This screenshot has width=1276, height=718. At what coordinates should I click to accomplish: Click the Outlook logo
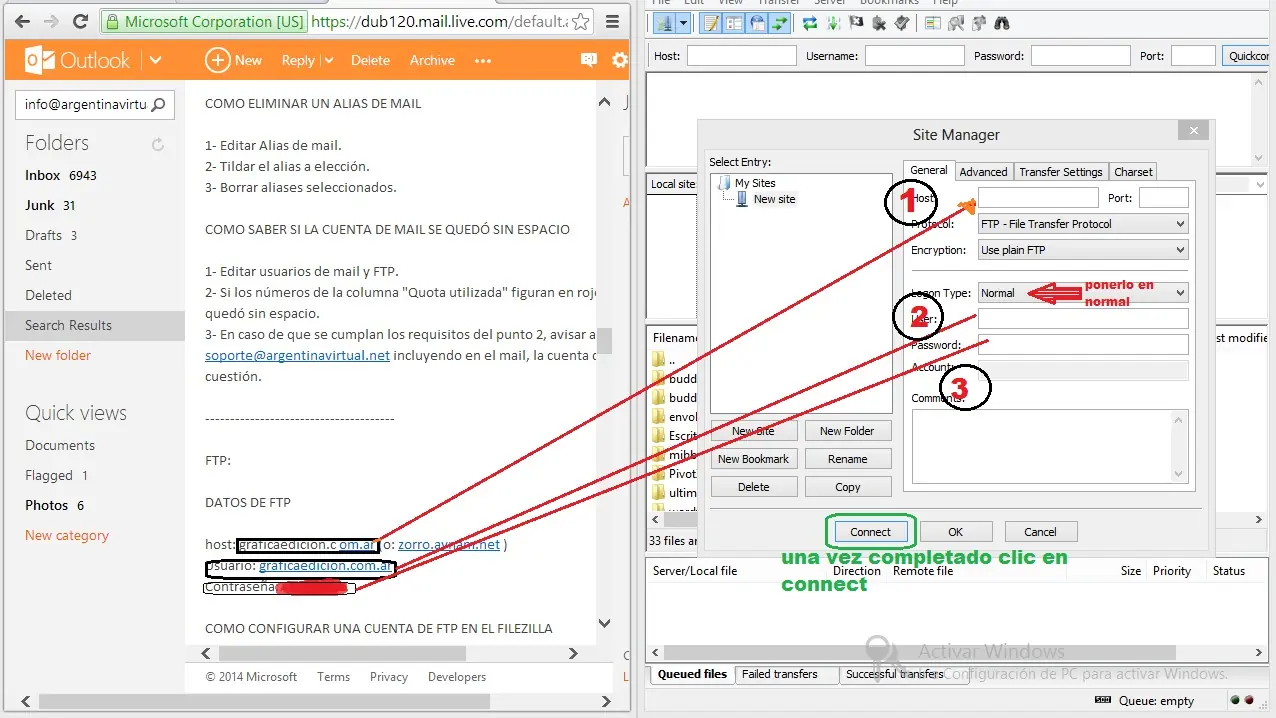click(x=77, y=60)
